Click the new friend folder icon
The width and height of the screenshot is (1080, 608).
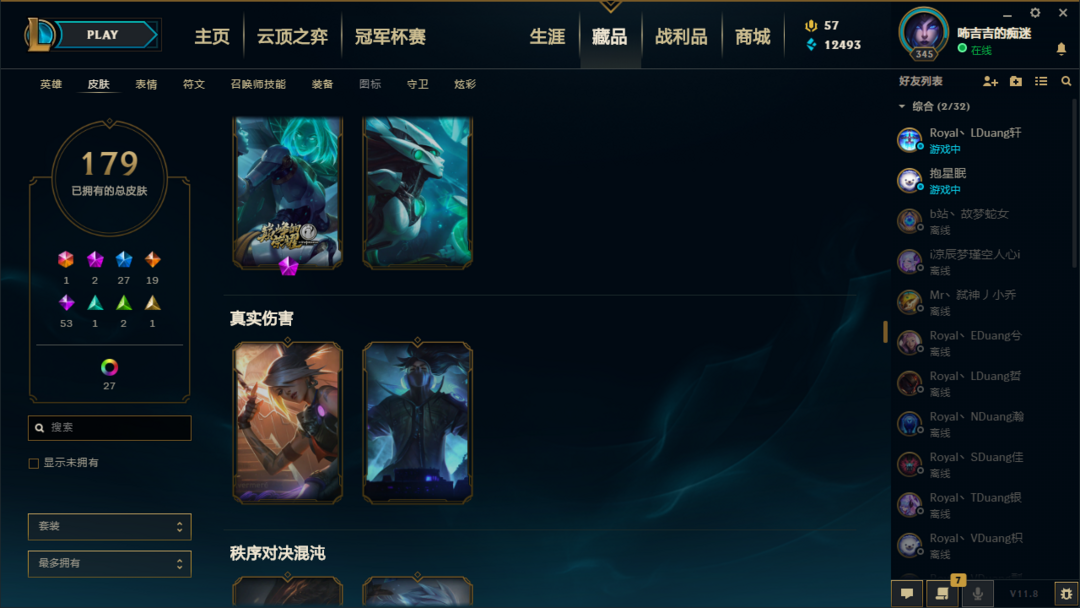[1016, 81]
